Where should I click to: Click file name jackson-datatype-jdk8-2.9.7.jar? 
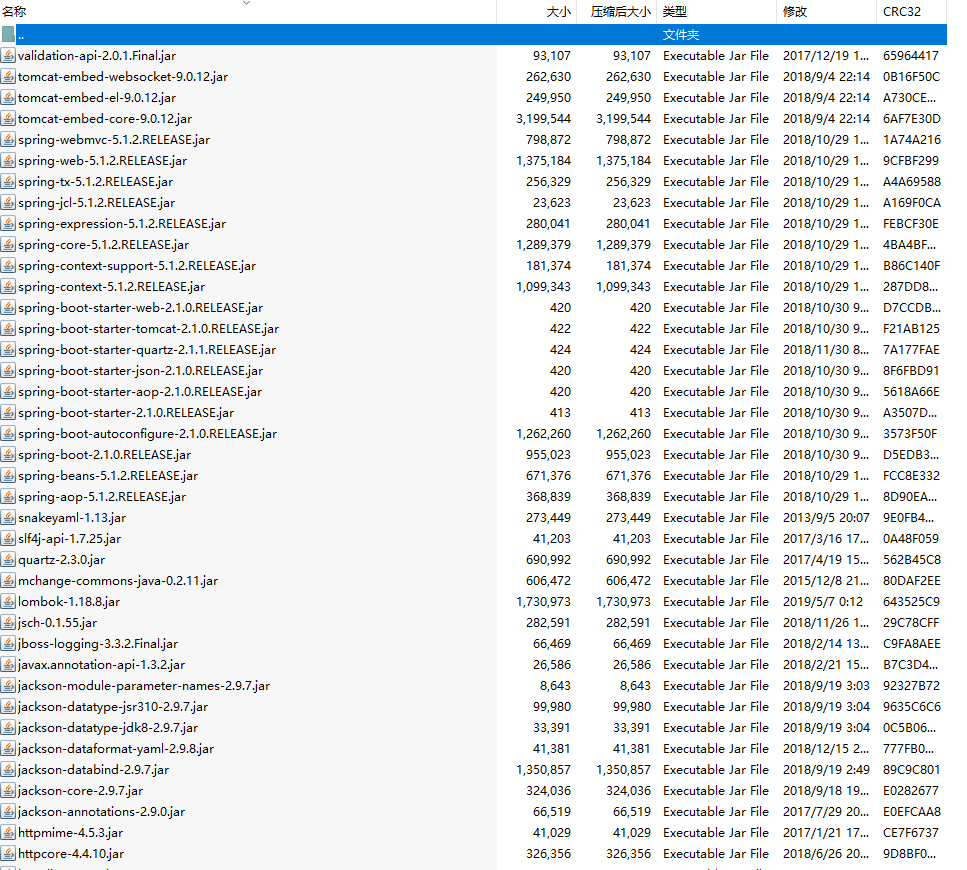(x=108, y=728)
